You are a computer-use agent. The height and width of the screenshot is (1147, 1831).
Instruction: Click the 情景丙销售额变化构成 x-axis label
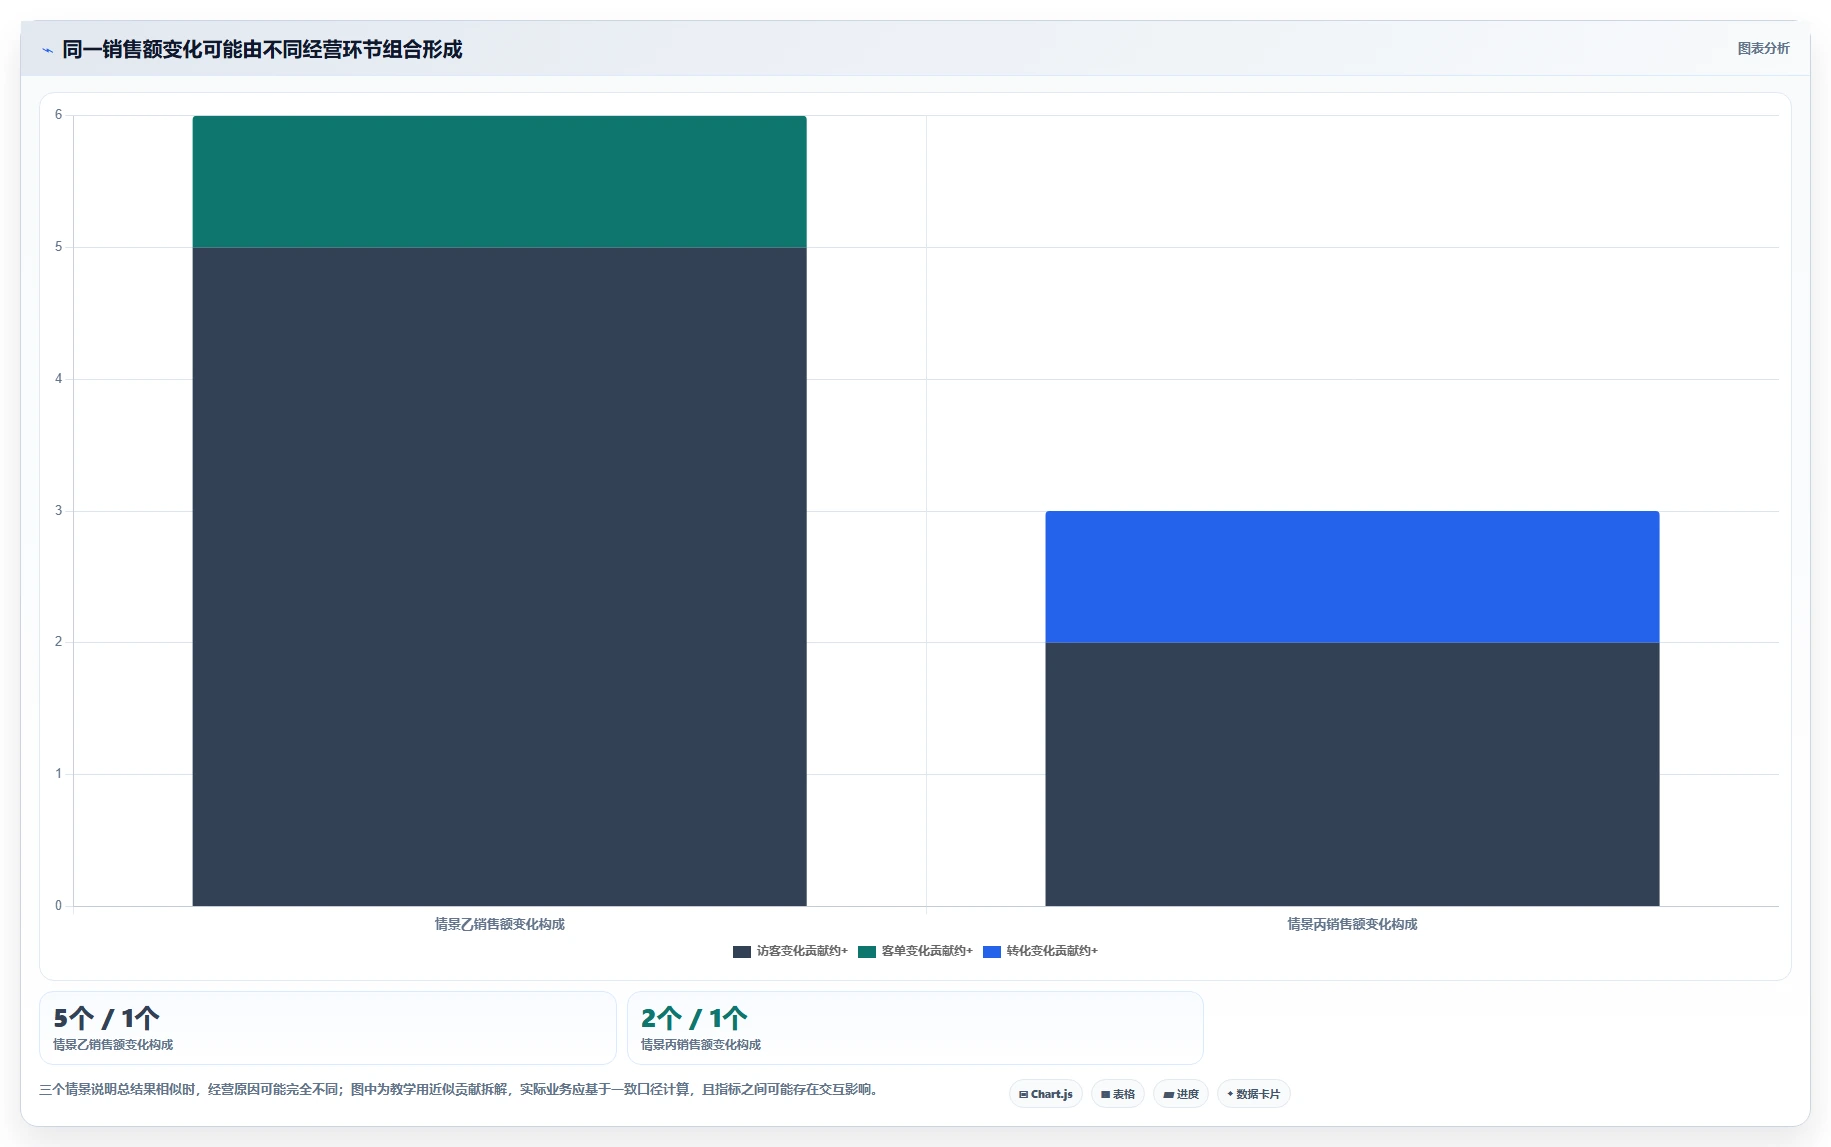pyautogui.click(x=1352, y=924)
